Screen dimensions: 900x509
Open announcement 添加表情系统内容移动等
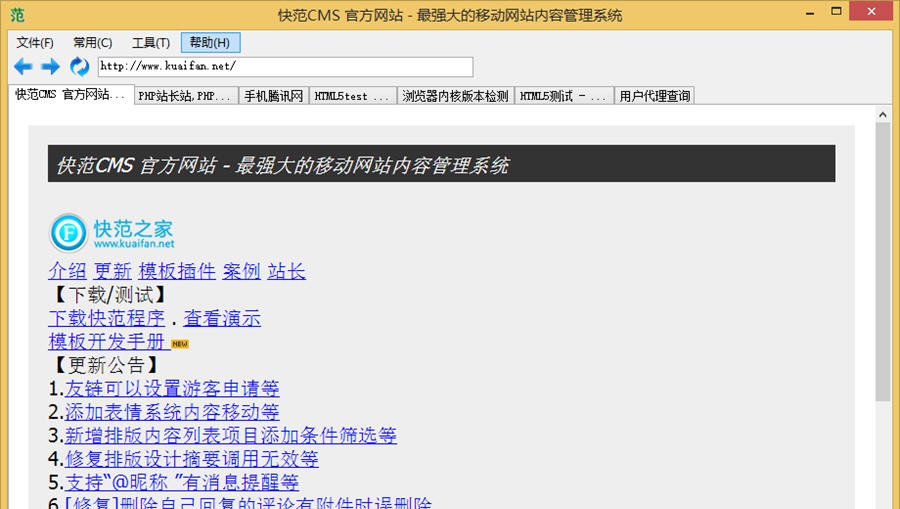click(172, 412)
